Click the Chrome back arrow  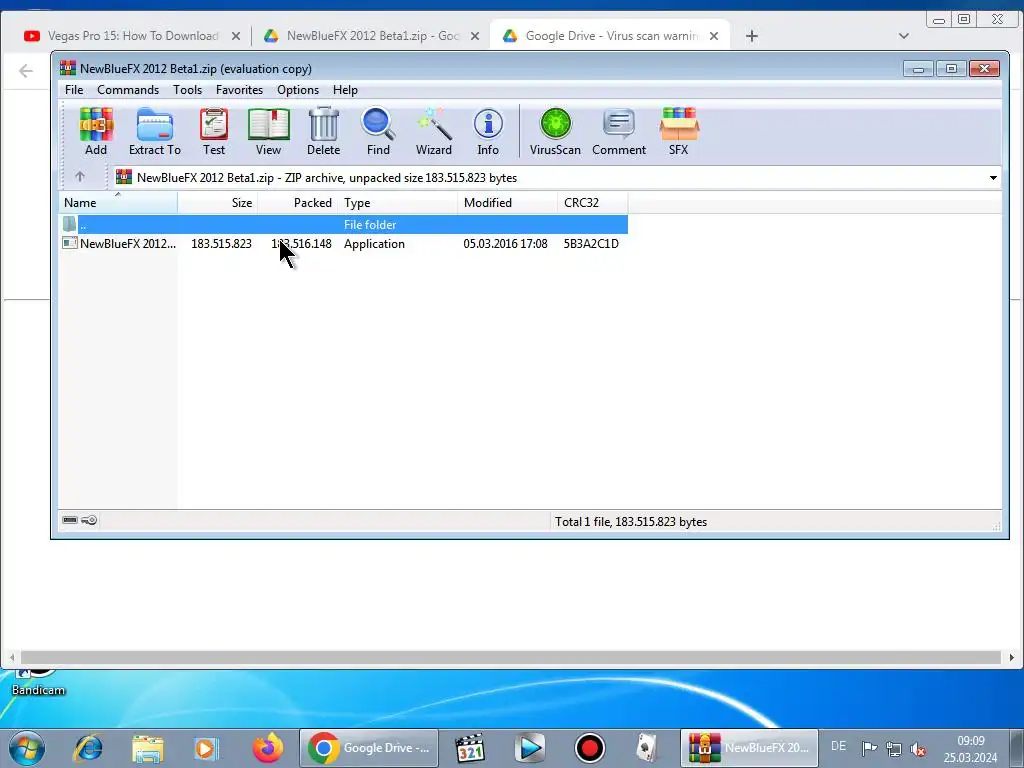coord(25,71)
